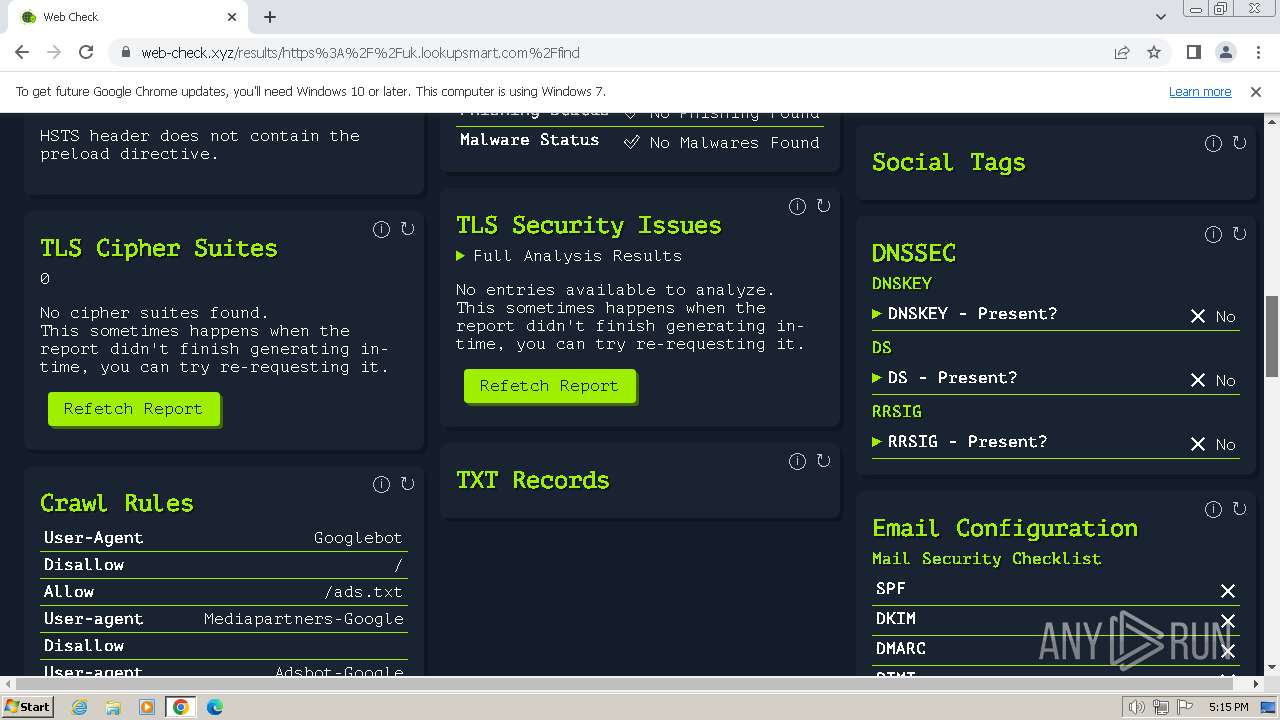Expand DS - Present? details
The image size is (1280, 720).
[x=944, y=378]
